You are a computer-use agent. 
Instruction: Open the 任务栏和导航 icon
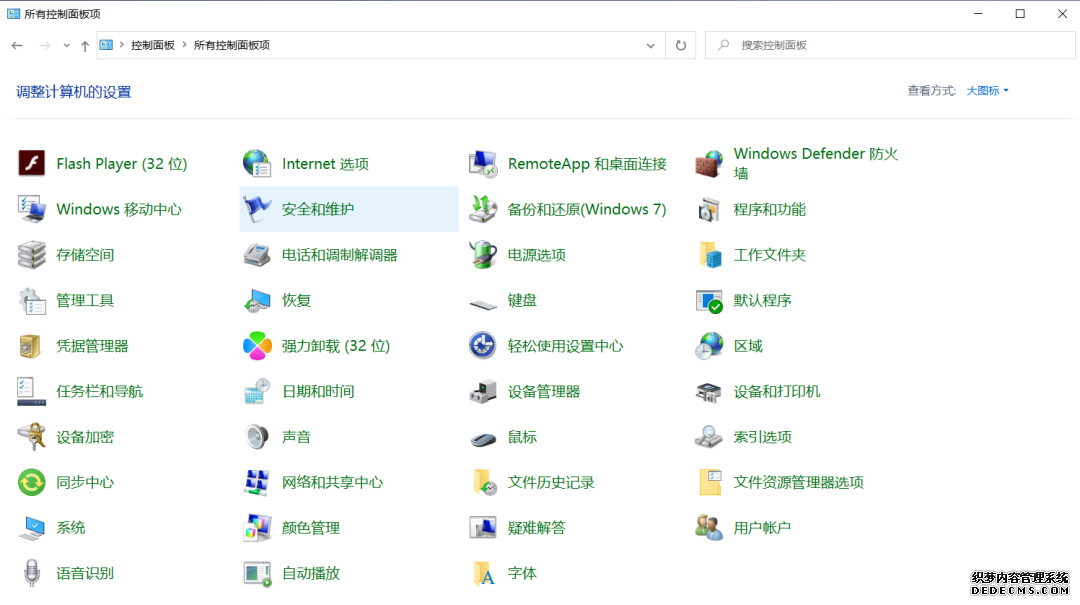32,391
